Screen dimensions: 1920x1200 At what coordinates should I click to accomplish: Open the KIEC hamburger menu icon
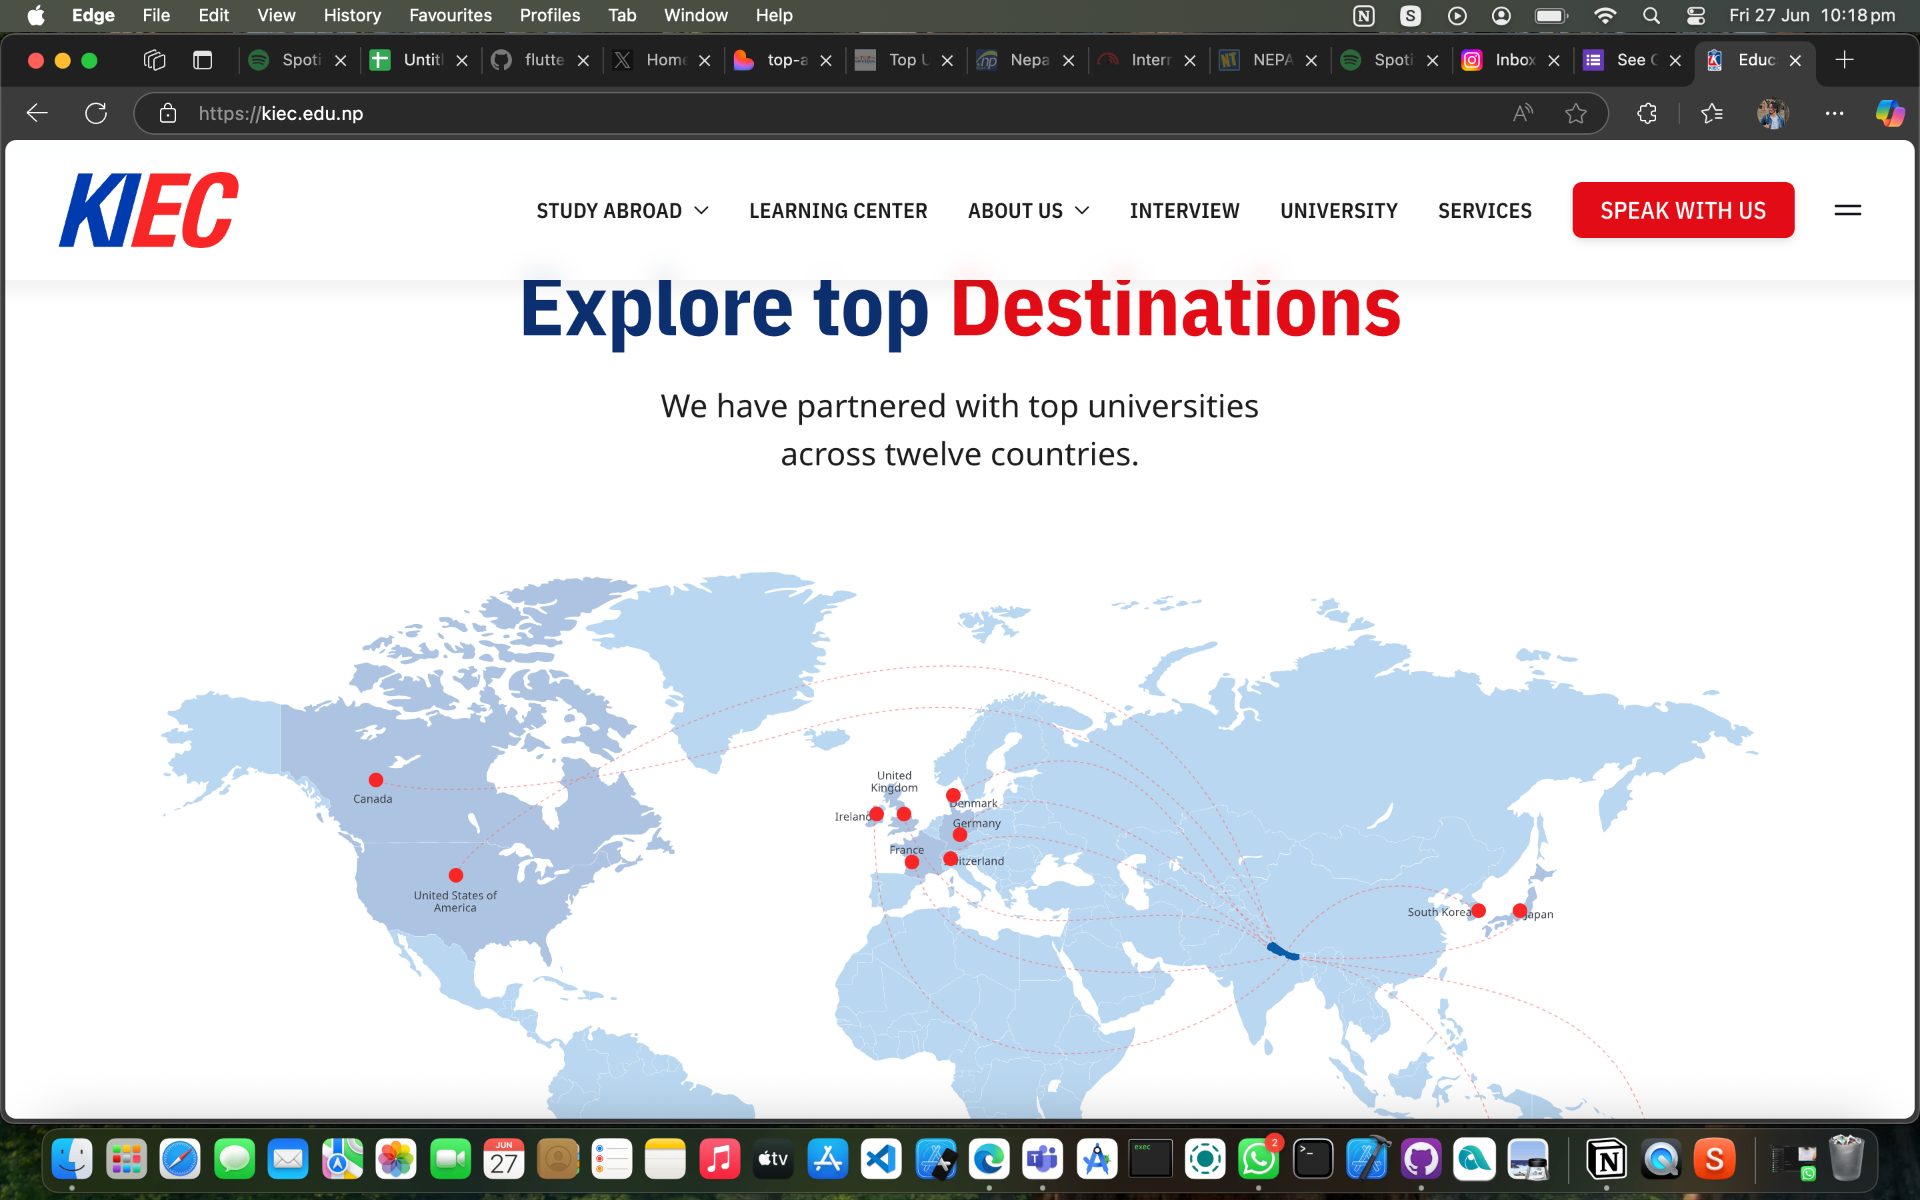click(x=1847, y=210)
